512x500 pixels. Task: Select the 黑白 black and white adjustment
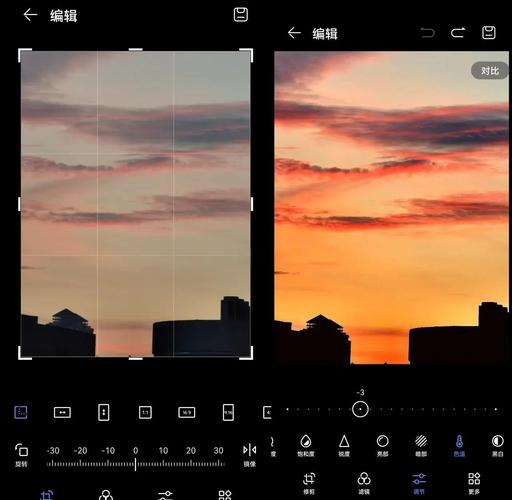[497, 445]
